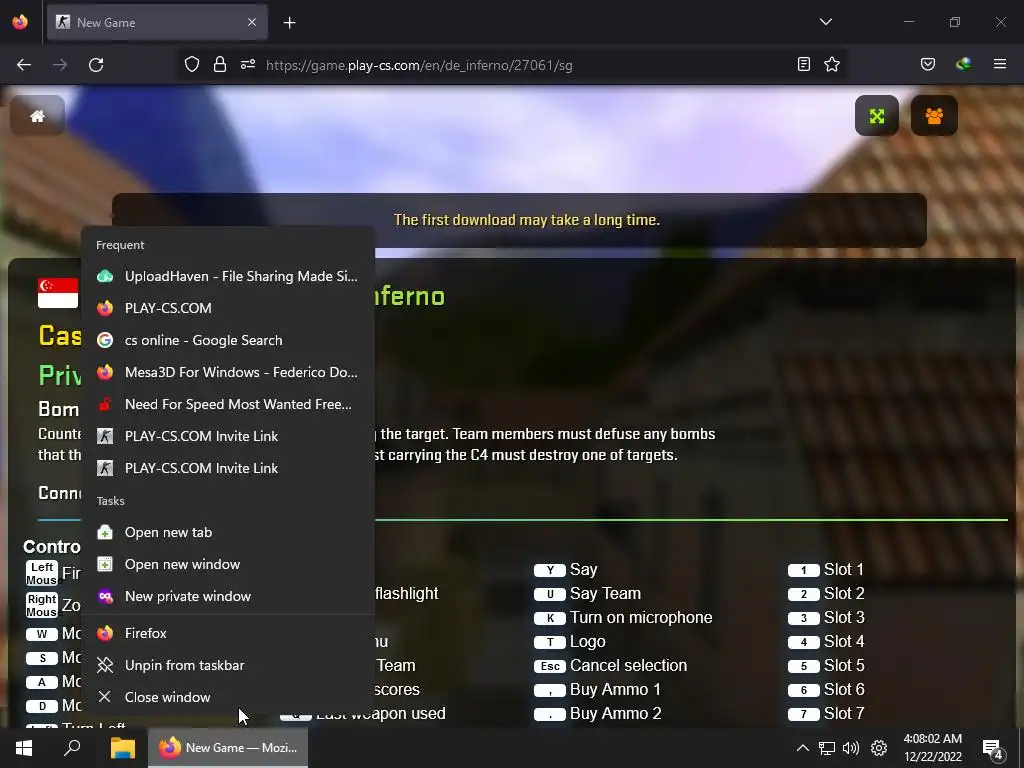Screen dimensions: 1024x768
Task: Choose Open new tab task
Action: [228, 532]
